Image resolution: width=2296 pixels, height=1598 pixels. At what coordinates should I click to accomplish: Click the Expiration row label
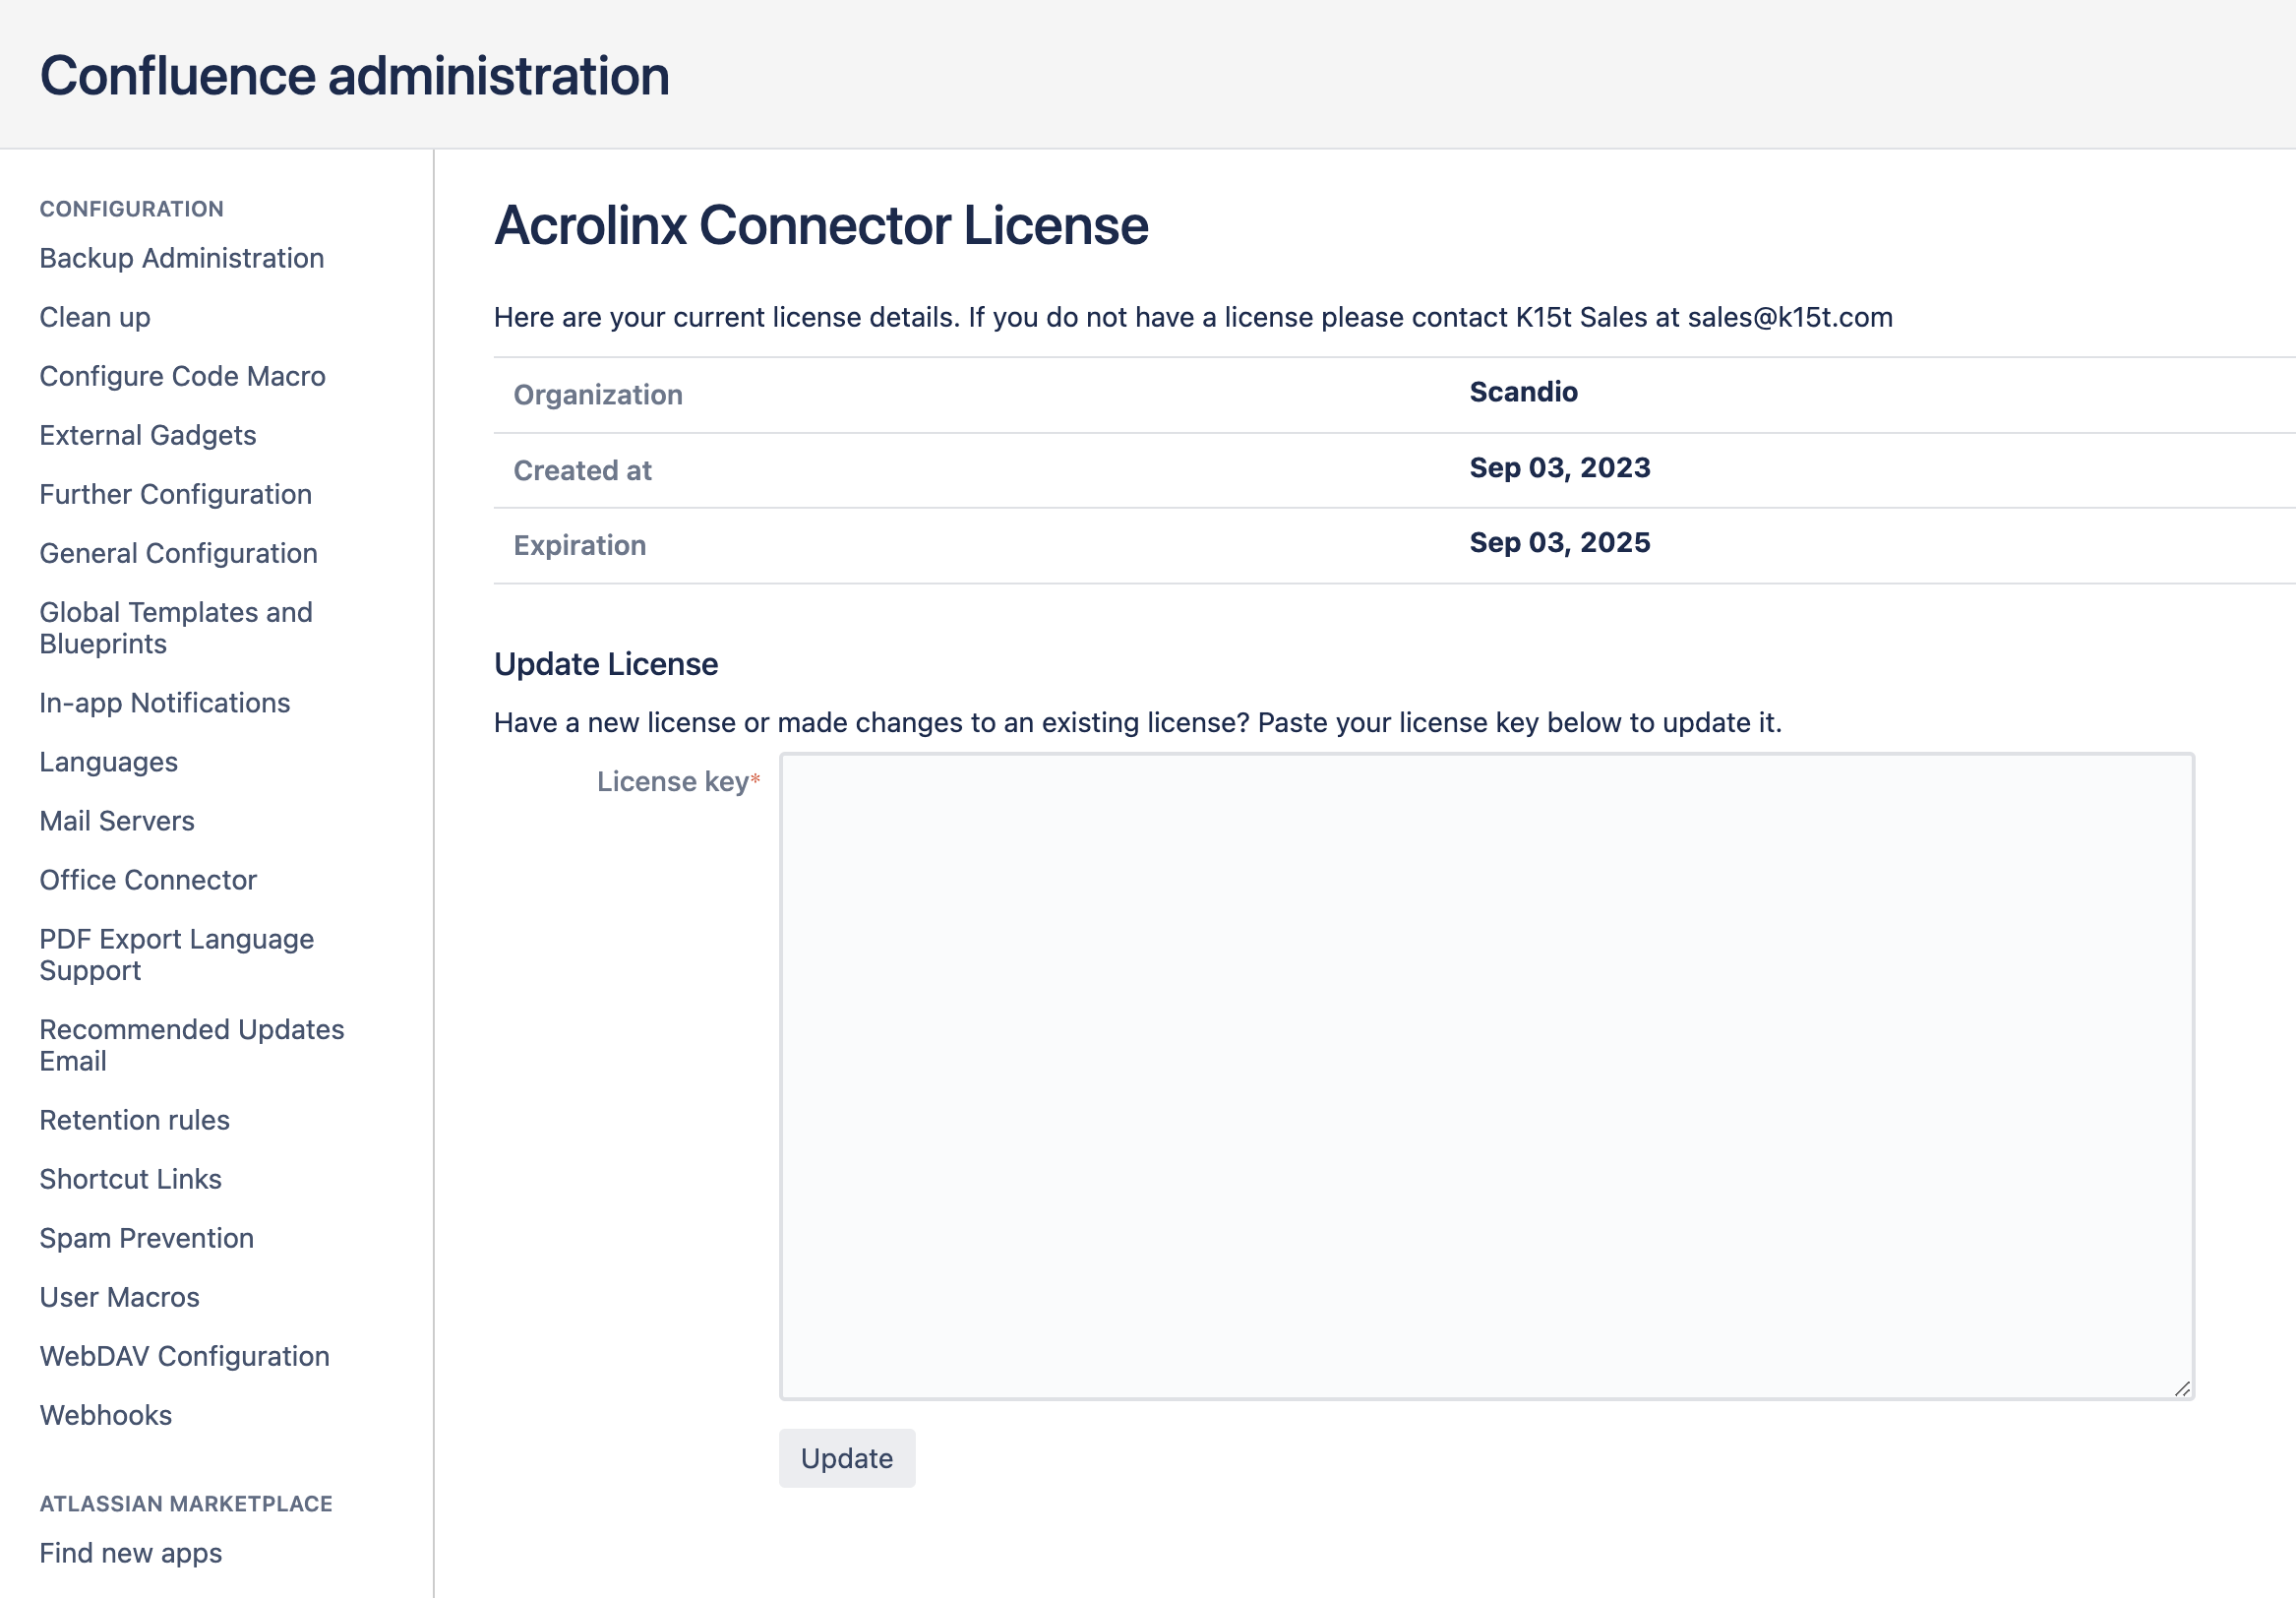tap(579, 545)
